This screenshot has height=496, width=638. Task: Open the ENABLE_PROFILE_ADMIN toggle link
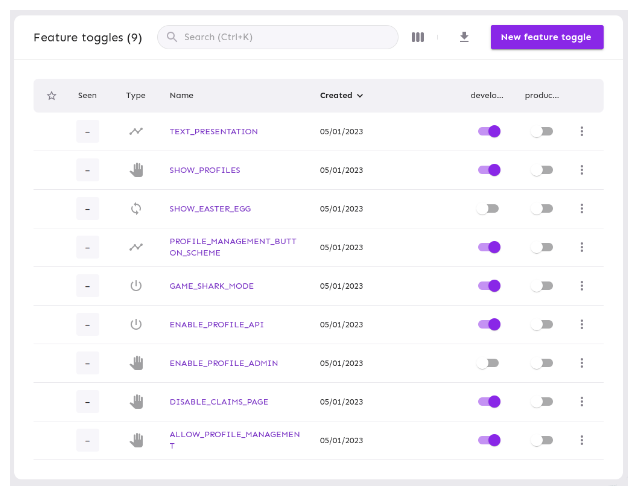coord(224,363)
